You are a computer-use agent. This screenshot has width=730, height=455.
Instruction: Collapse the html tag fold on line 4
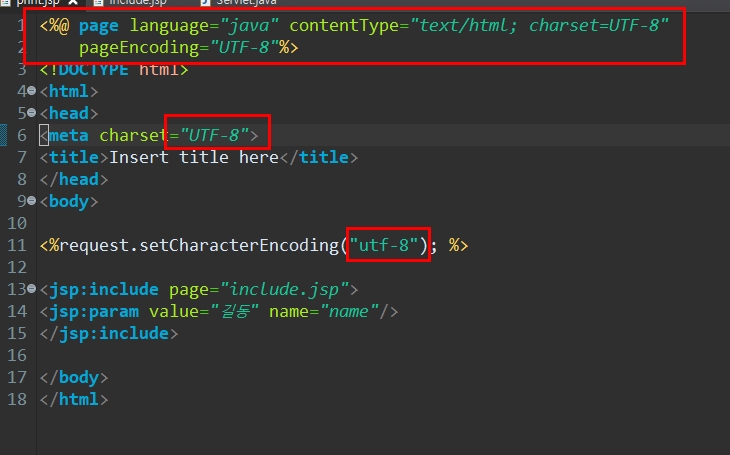click(31, 90)
